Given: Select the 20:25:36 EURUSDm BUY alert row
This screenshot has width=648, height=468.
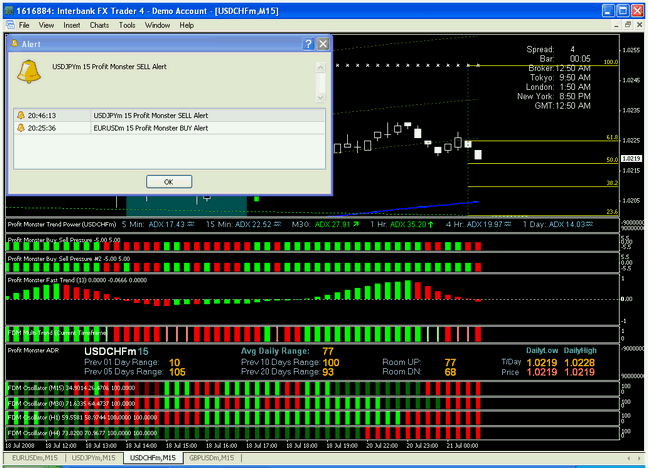Looking at the screenshot, I should coord(169,128).
